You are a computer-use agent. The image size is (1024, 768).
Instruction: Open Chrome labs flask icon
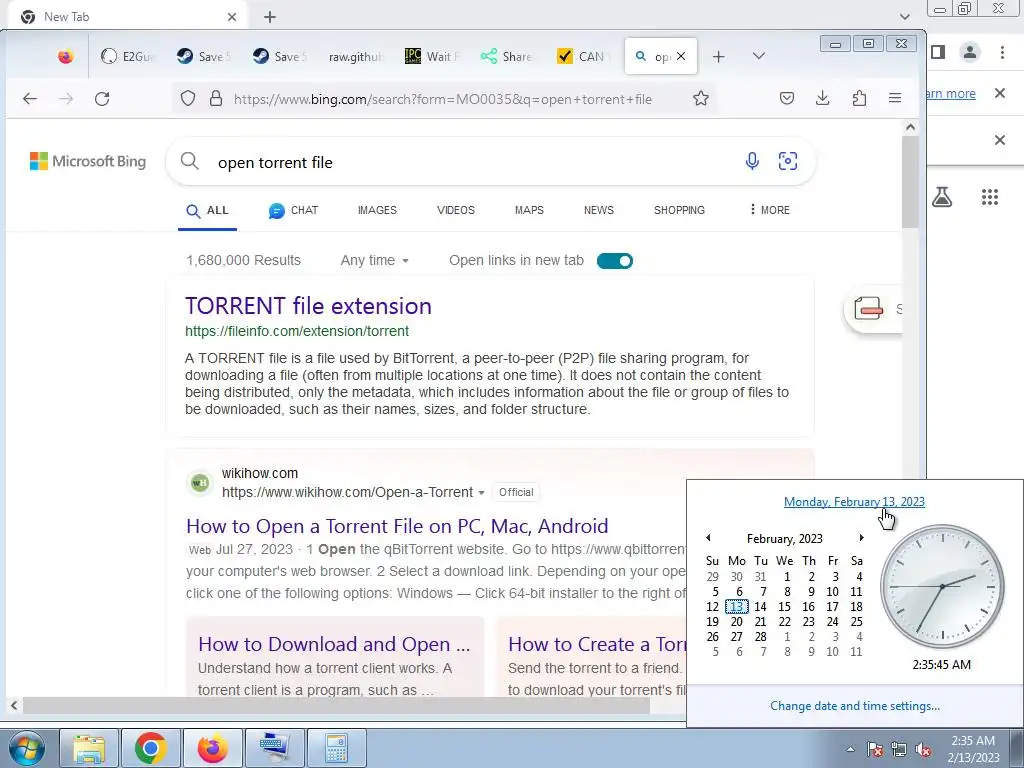tap(942, 197)
